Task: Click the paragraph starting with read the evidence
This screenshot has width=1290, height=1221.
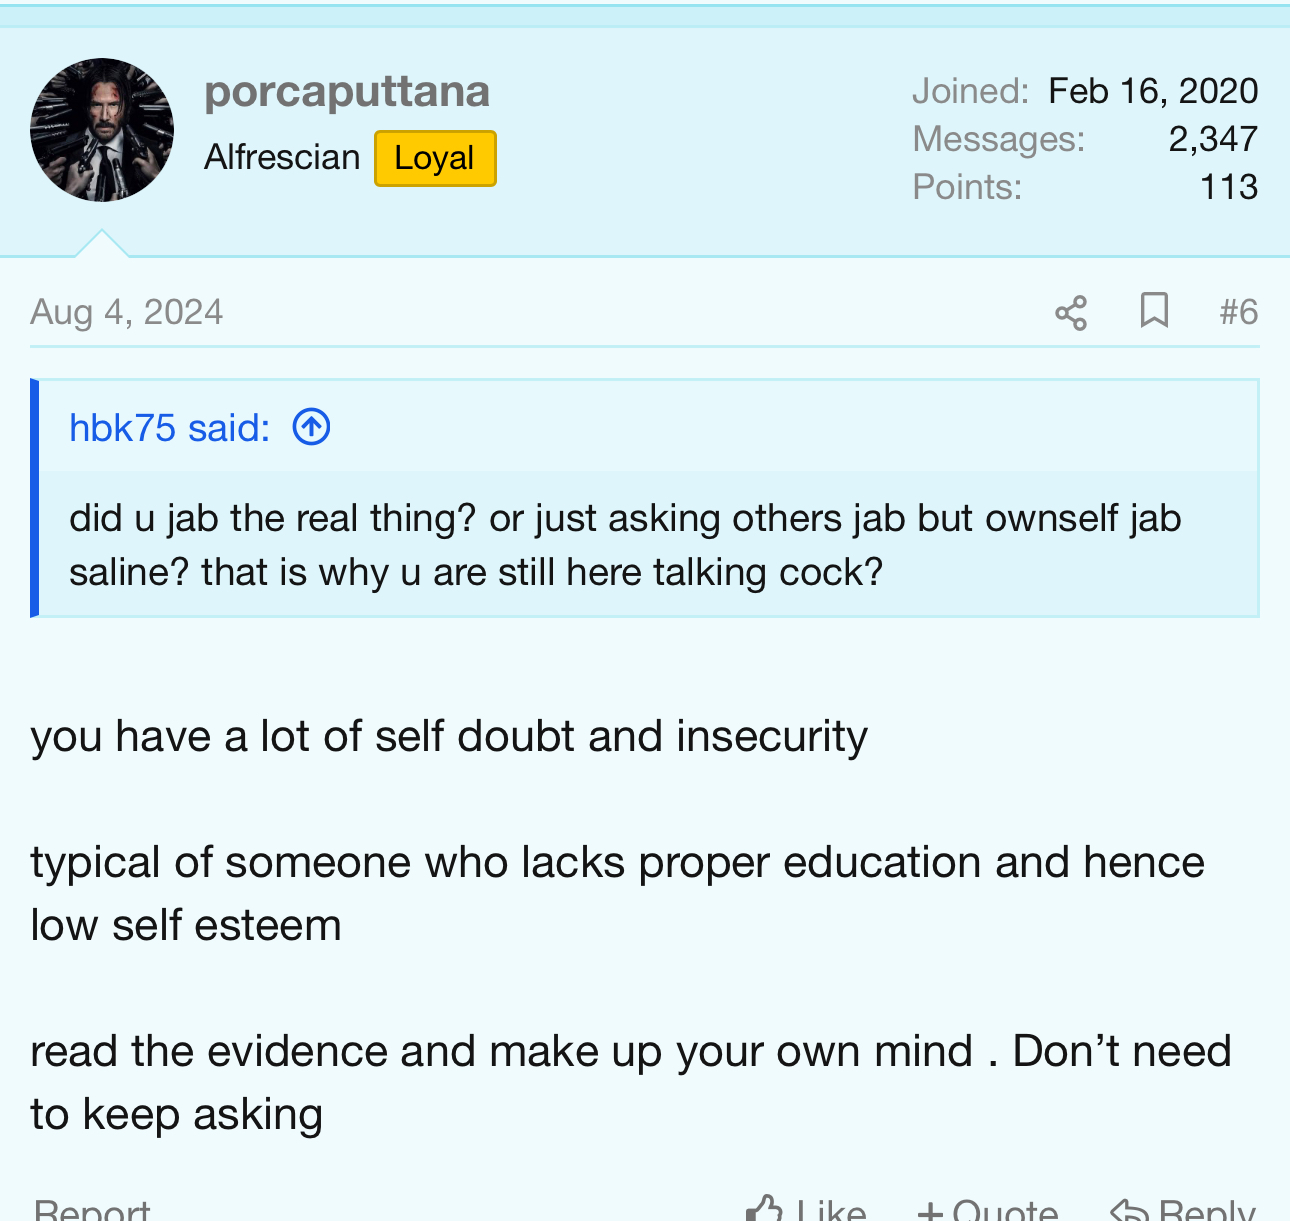Action: (x=630, y=1082)
